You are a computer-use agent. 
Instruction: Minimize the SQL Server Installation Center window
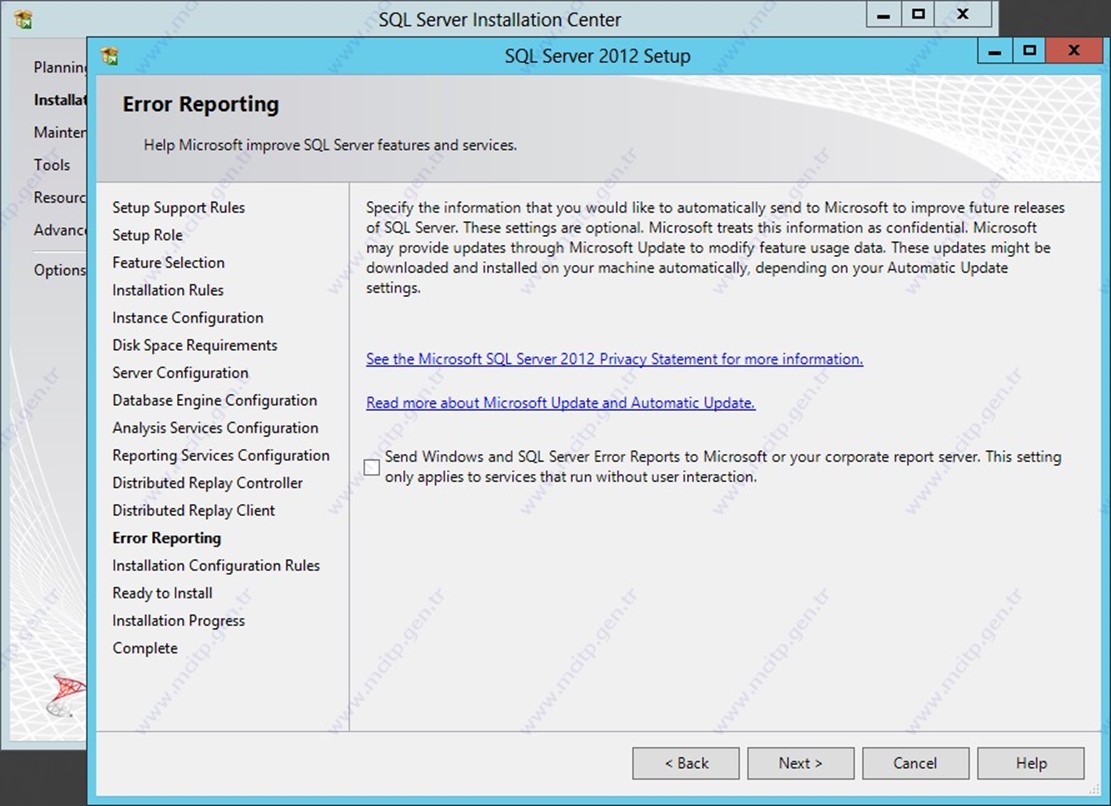click(x=884, y=15)
